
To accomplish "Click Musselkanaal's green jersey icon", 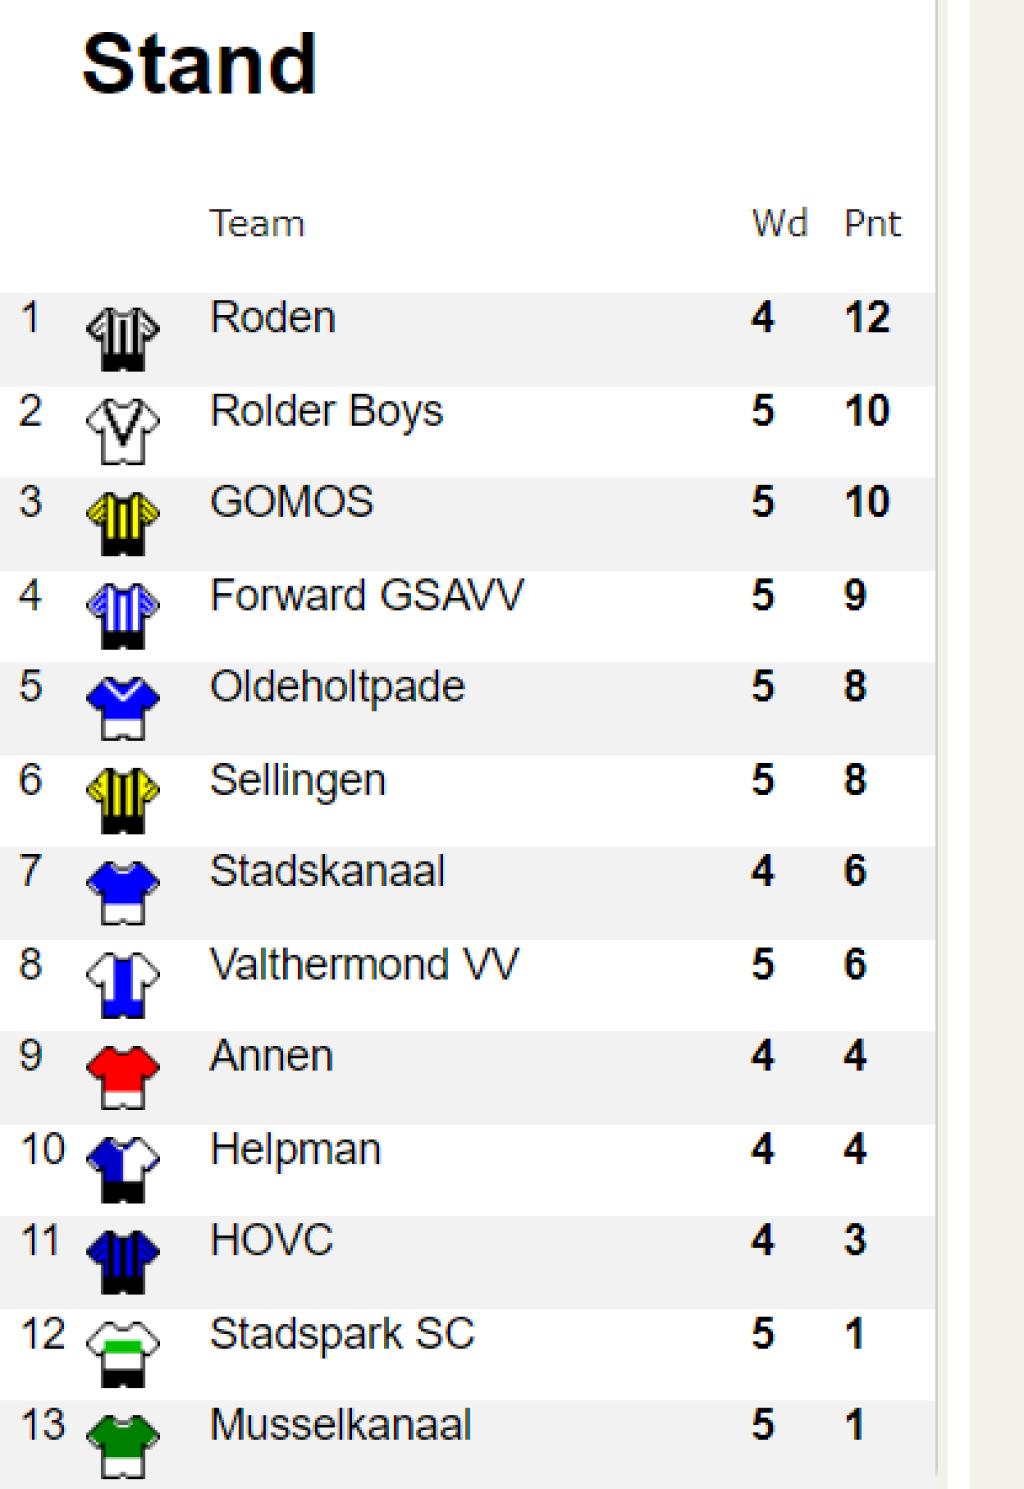I will [122, 1446].
